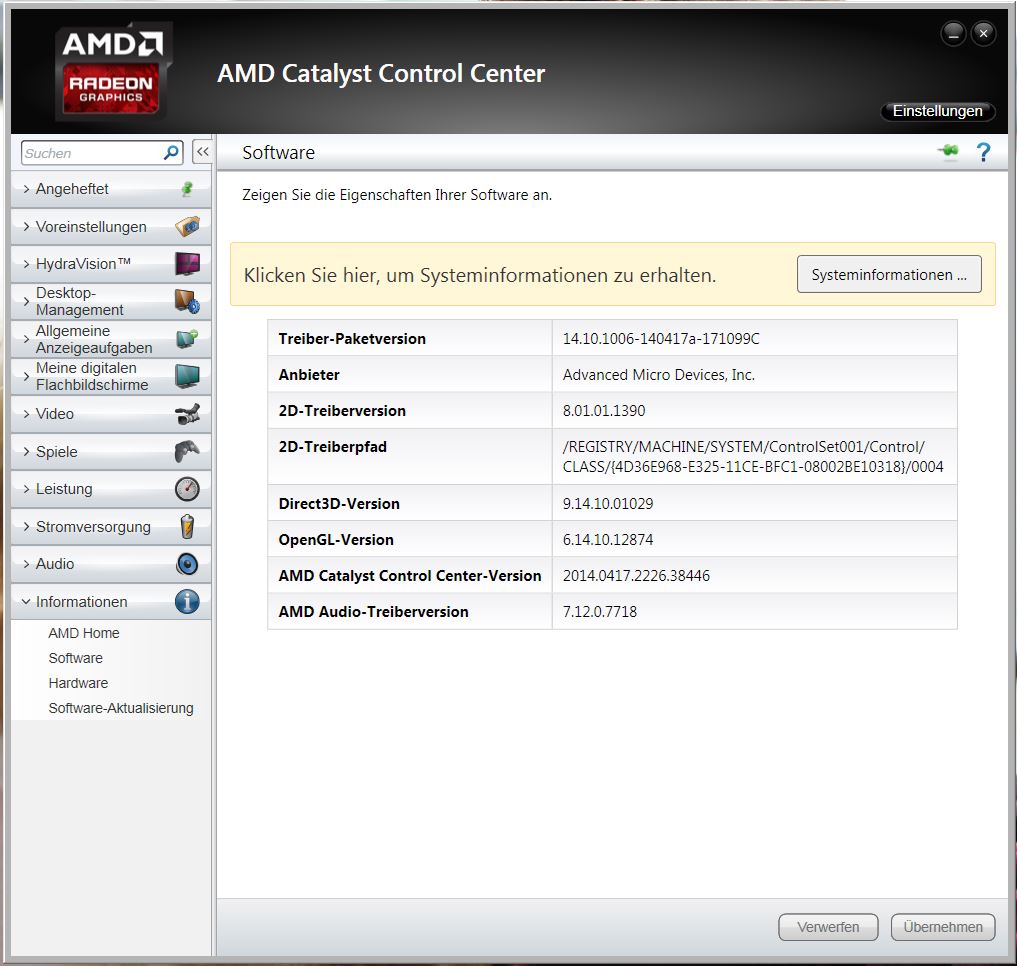Select Control Center version 2014.0417.2226.38446
The width and height of the screenshot is (1017, 966).
pyautogui.click(x=636, y=575)
